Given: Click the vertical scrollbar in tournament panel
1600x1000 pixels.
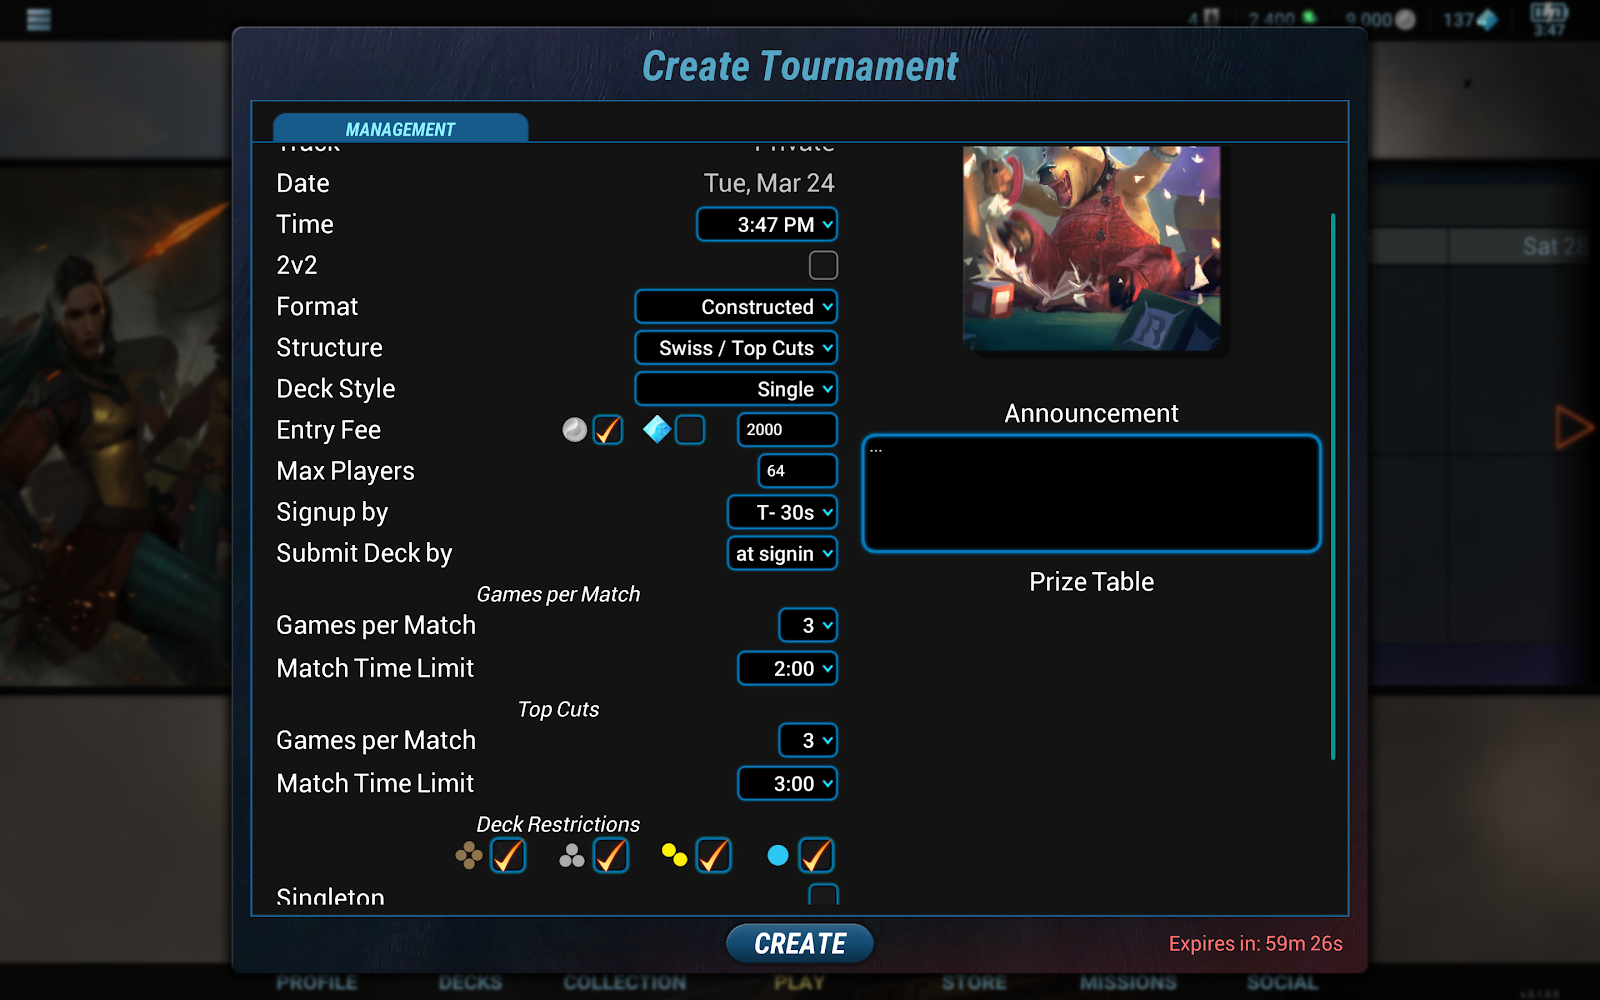Looking at the screenshot, I should [x=1333, y=486].
